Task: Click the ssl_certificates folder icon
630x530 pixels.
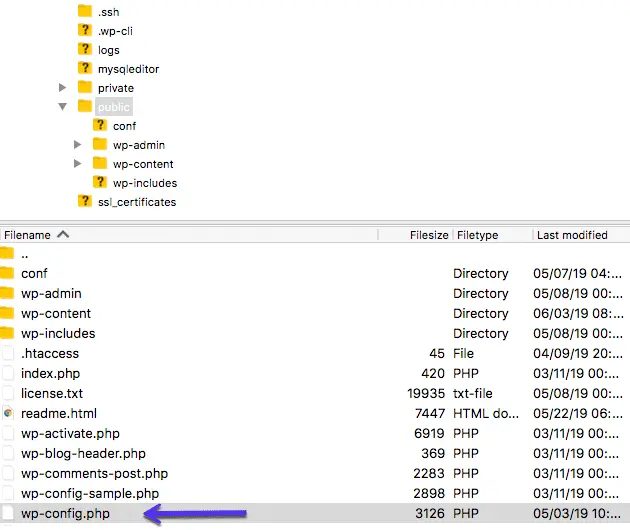Action: (x=85, y=202)
